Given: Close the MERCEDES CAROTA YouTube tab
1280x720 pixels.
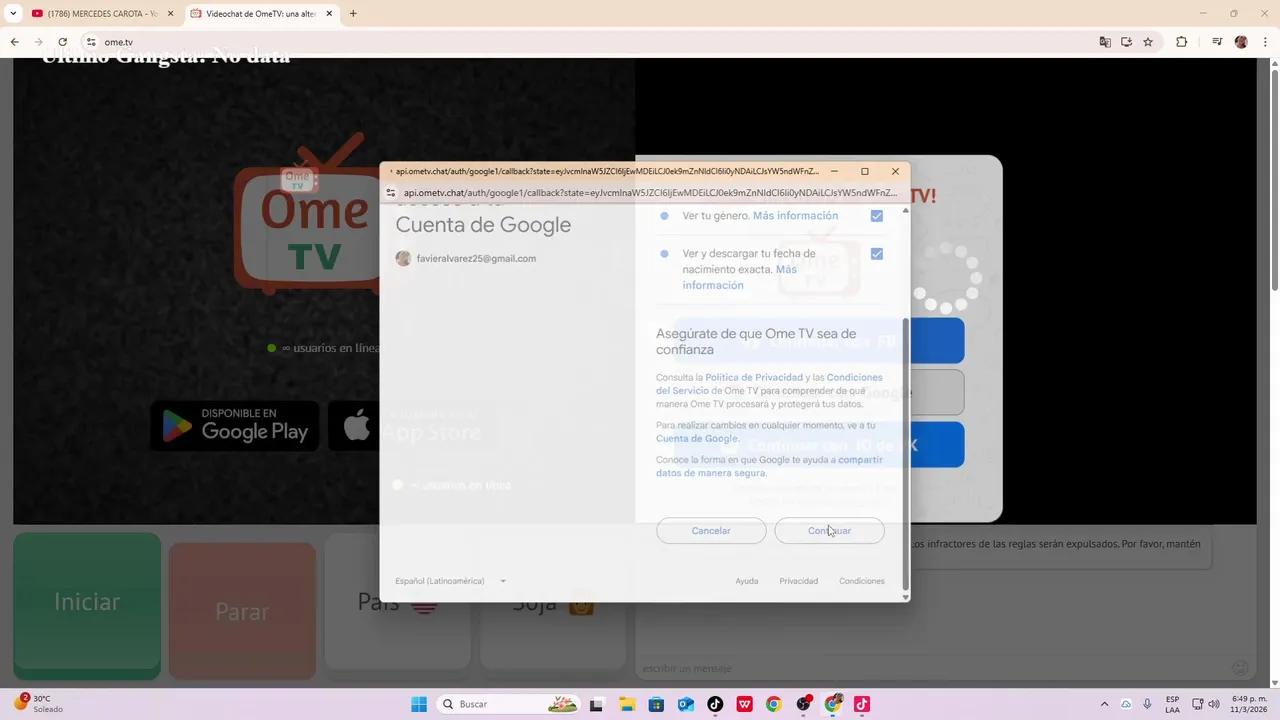Looking at the screenshot, I should (x=170, y=14).
